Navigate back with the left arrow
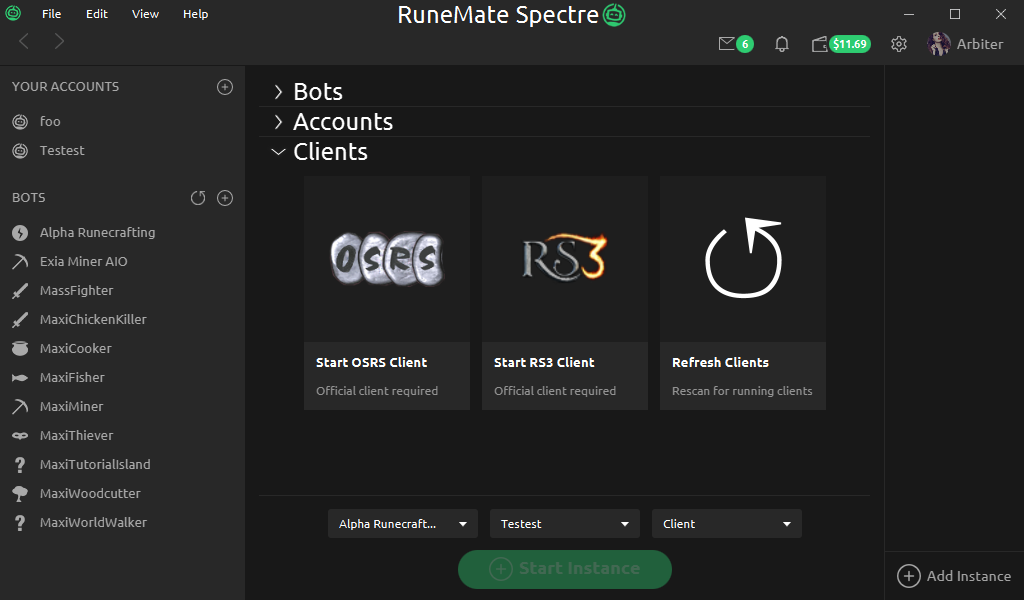The width and height of the screenshot is (1024, 600). [x=25, y=41]
